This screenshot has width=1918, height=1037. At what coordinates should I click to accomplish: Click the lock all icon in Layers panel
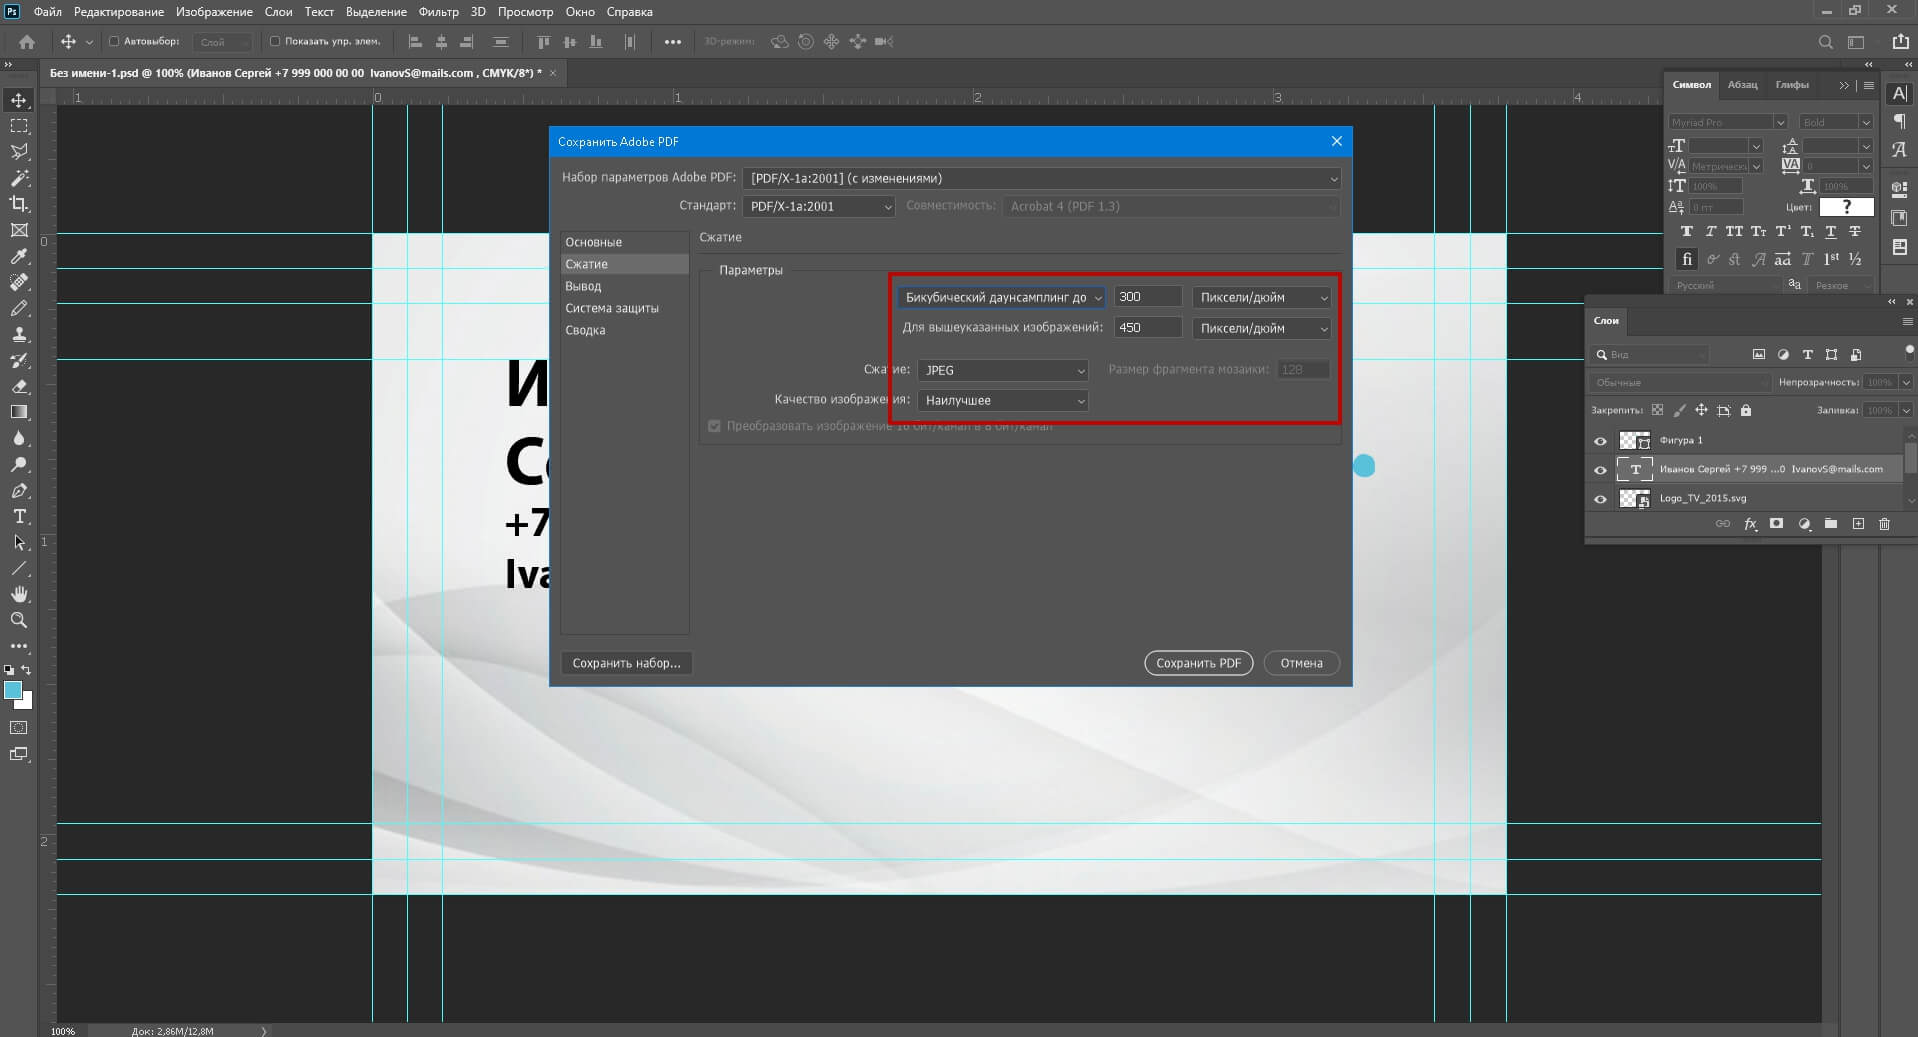1746,410
